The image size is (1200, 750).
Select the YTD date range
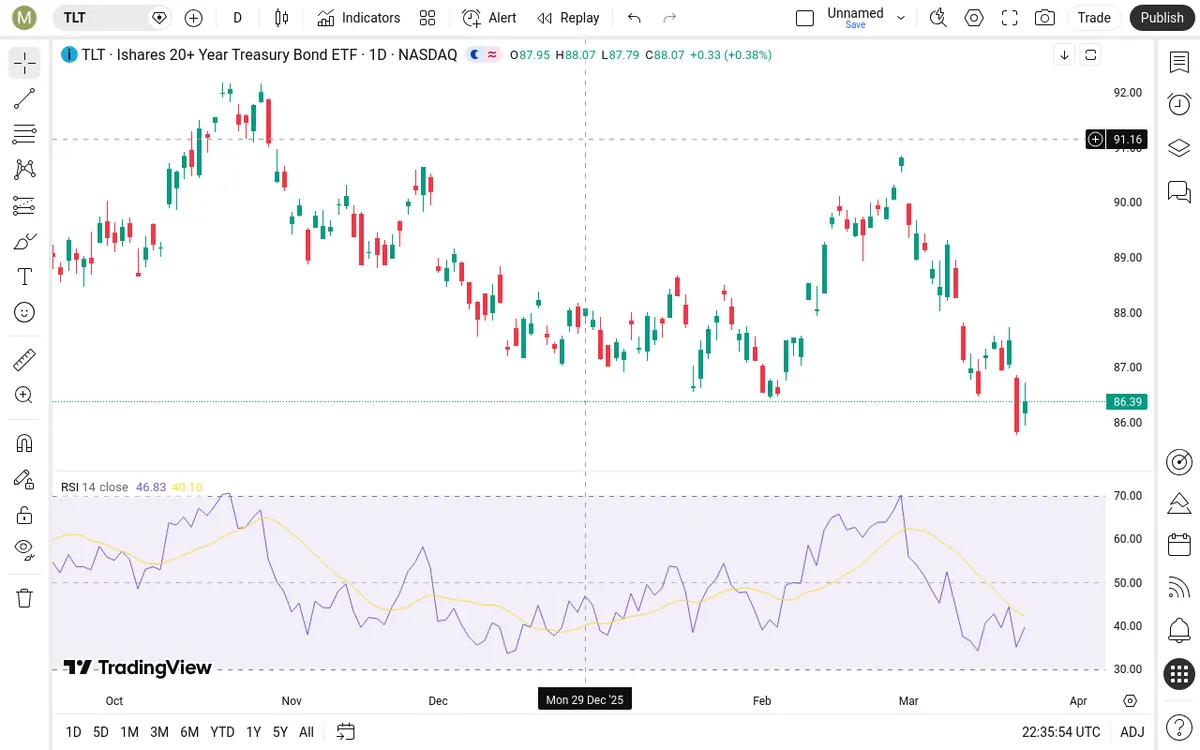(x=222, y=732)
